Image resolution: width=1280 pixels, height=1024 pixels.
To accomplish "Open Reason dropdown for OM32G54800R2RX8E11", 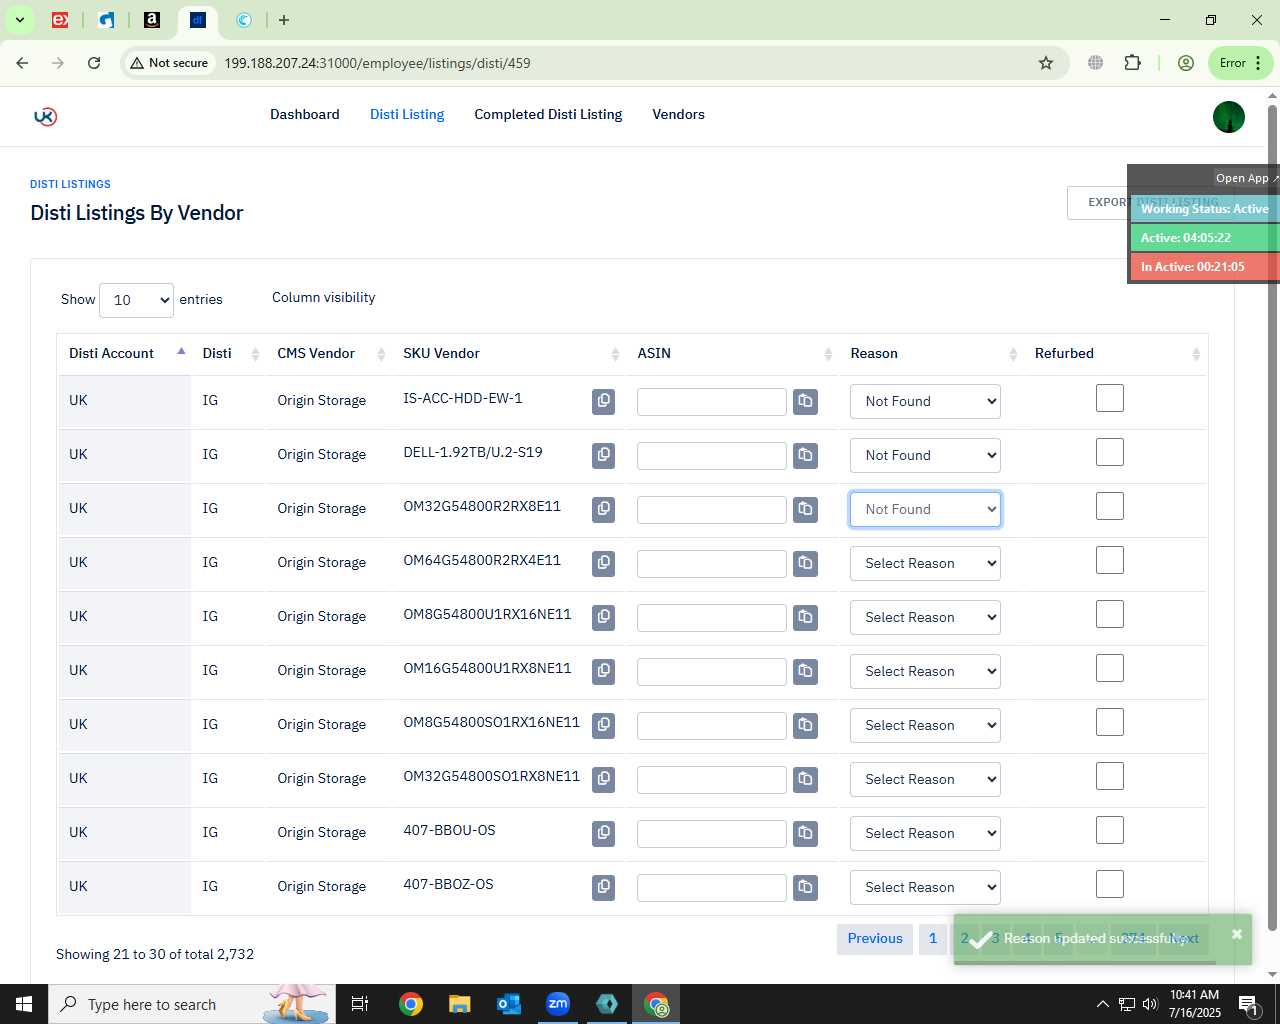I will tap(925, 509).
